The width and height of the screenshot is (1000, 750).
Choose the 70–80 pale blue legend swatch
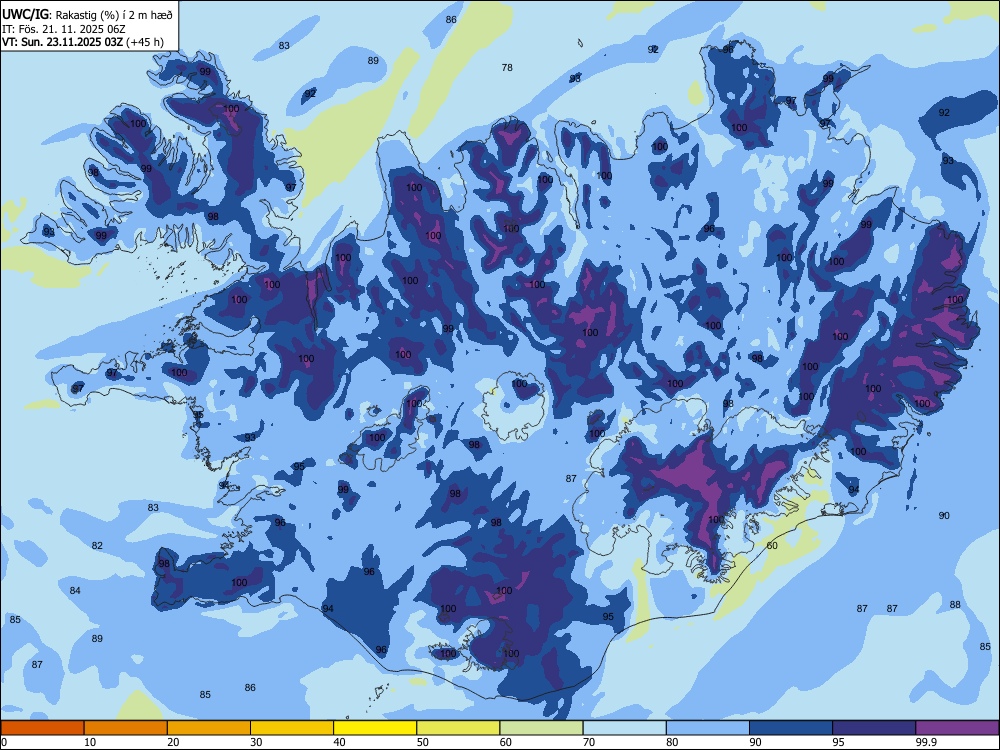[x=624, y=728]
